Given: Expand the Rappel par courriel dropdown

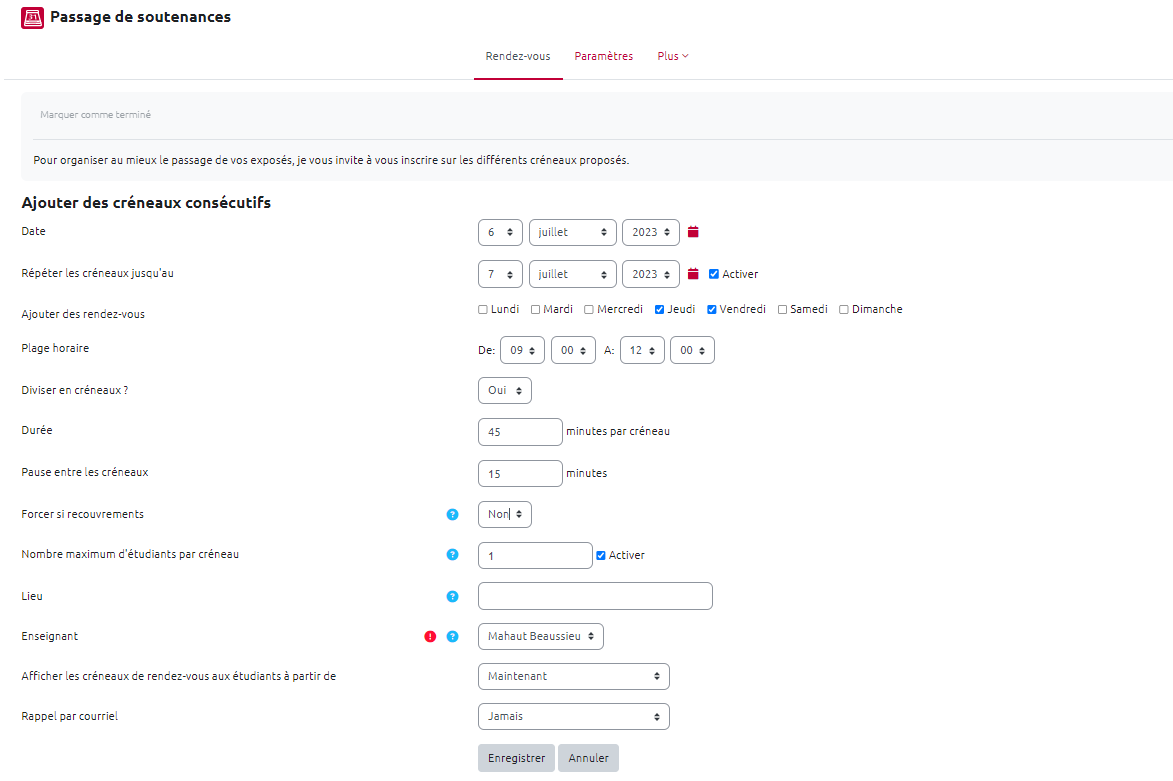Looking at the screenshot, I should pyautogui.click(x=573, y=717).
